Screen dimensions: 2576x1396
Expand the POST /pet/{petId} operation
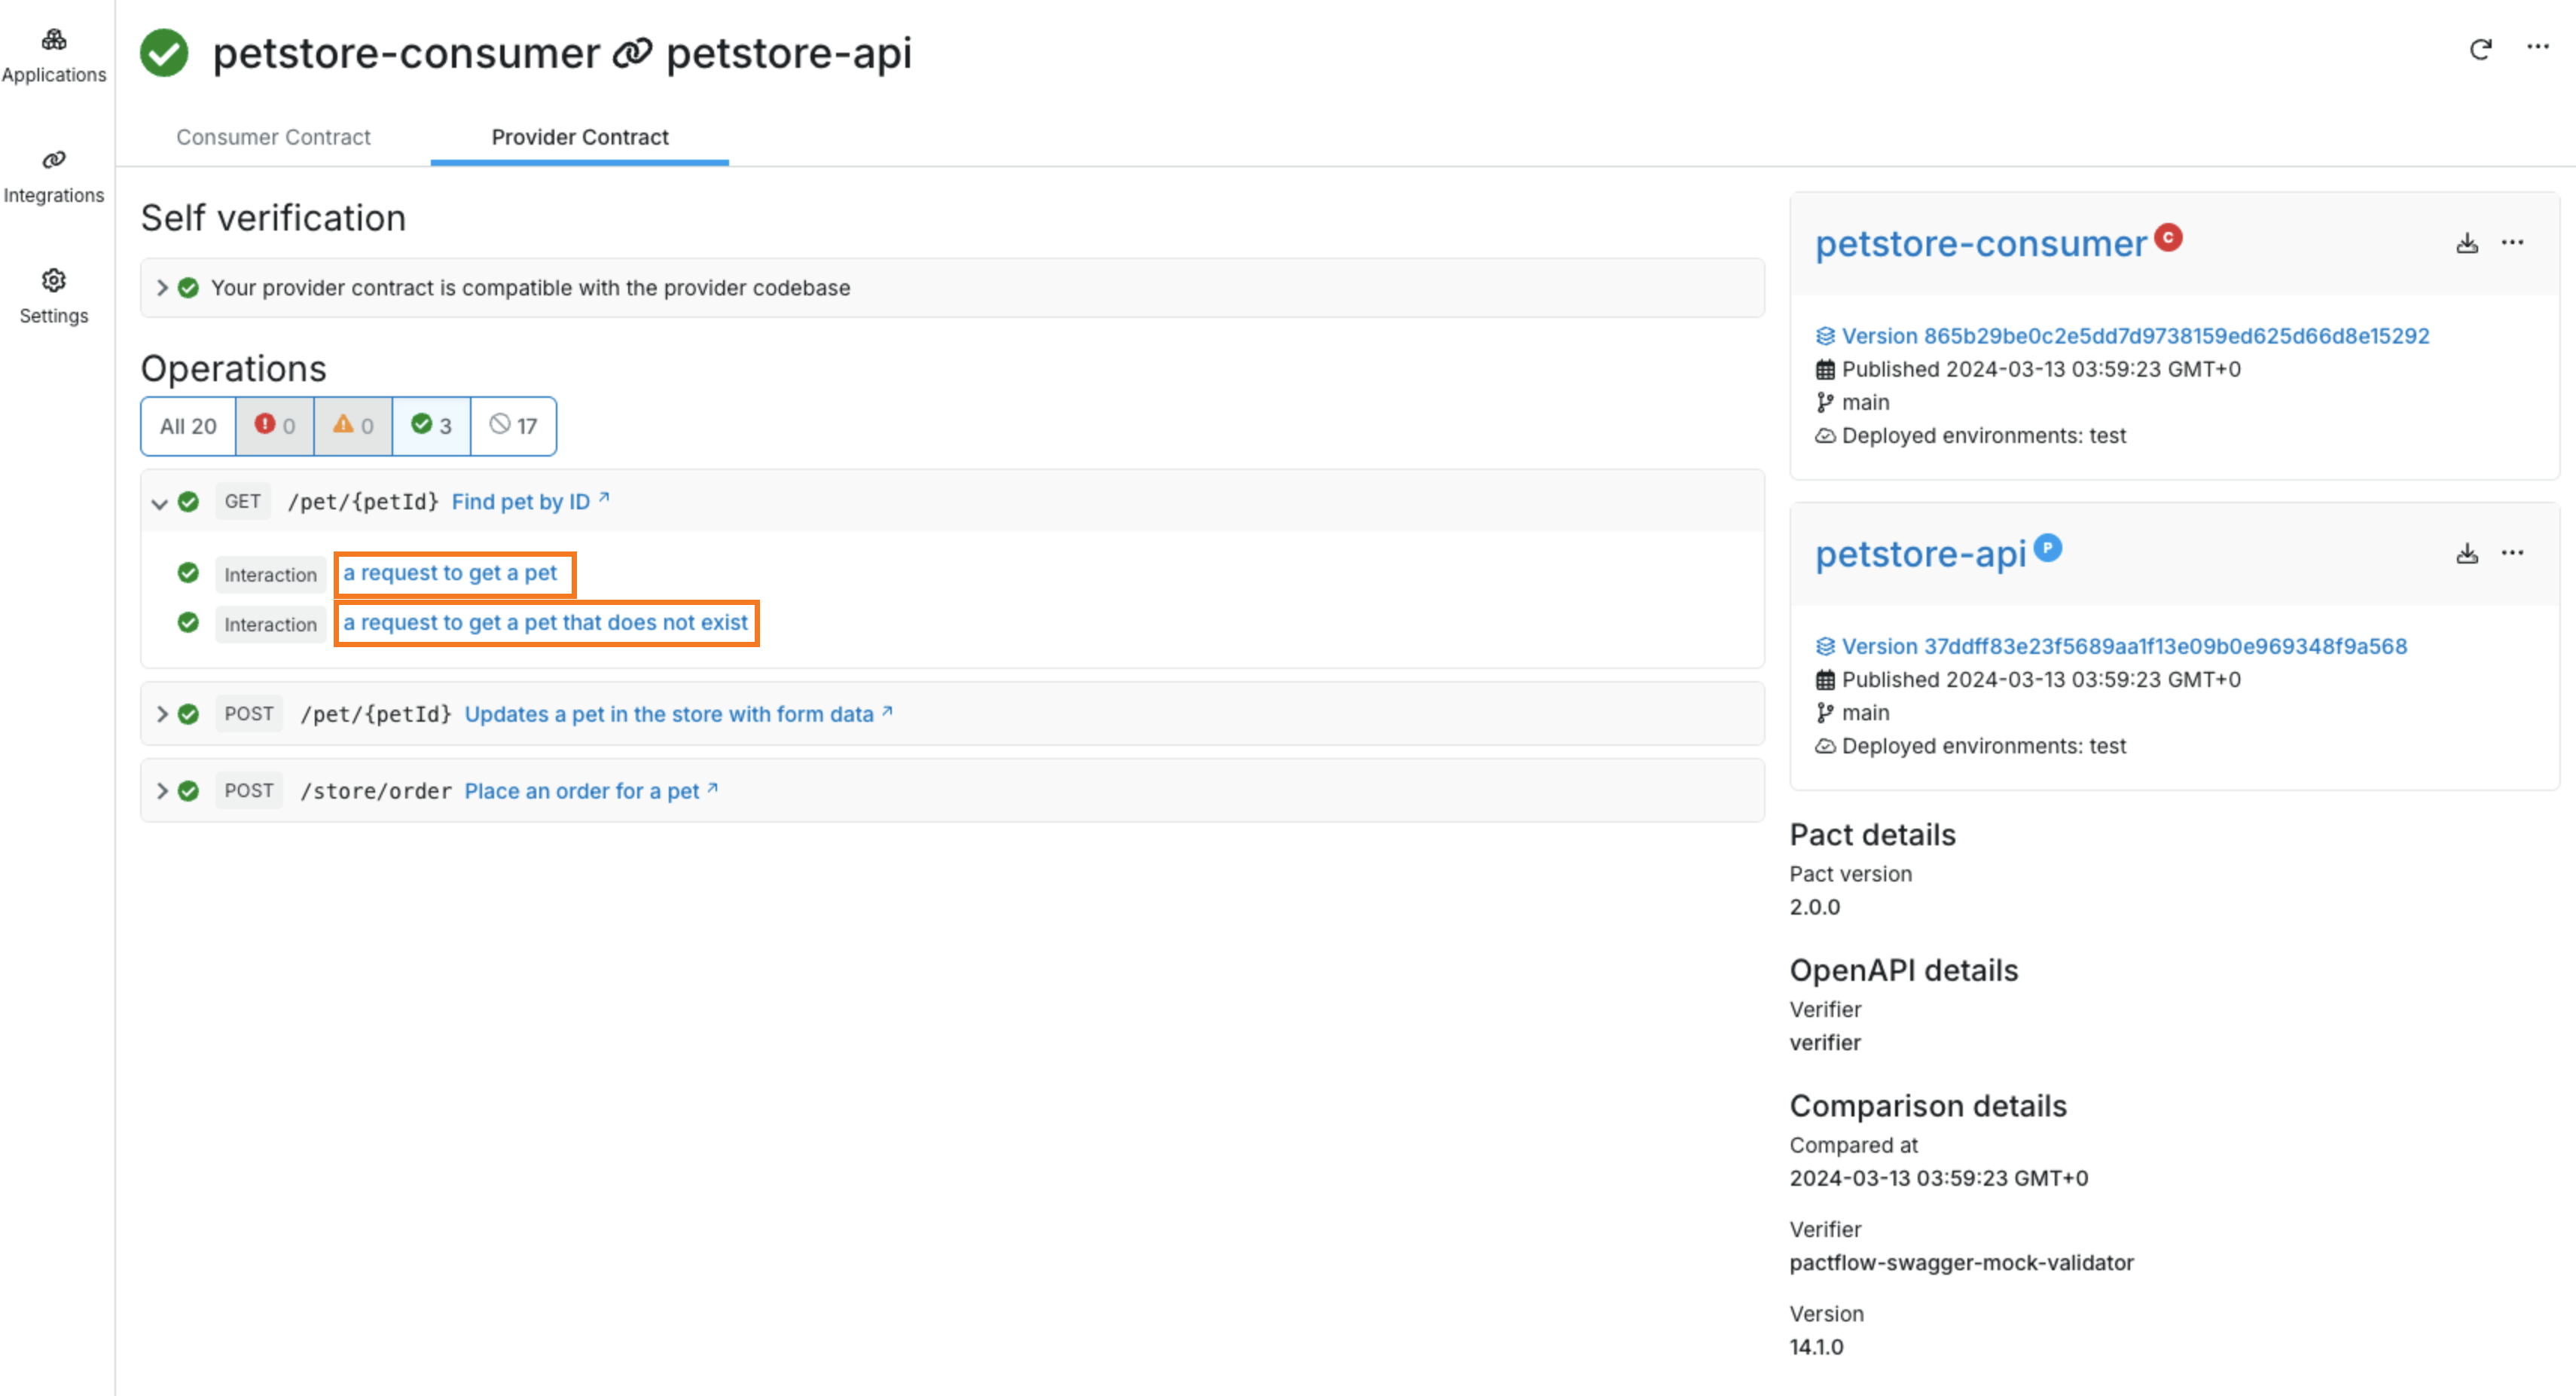(161, 713)
